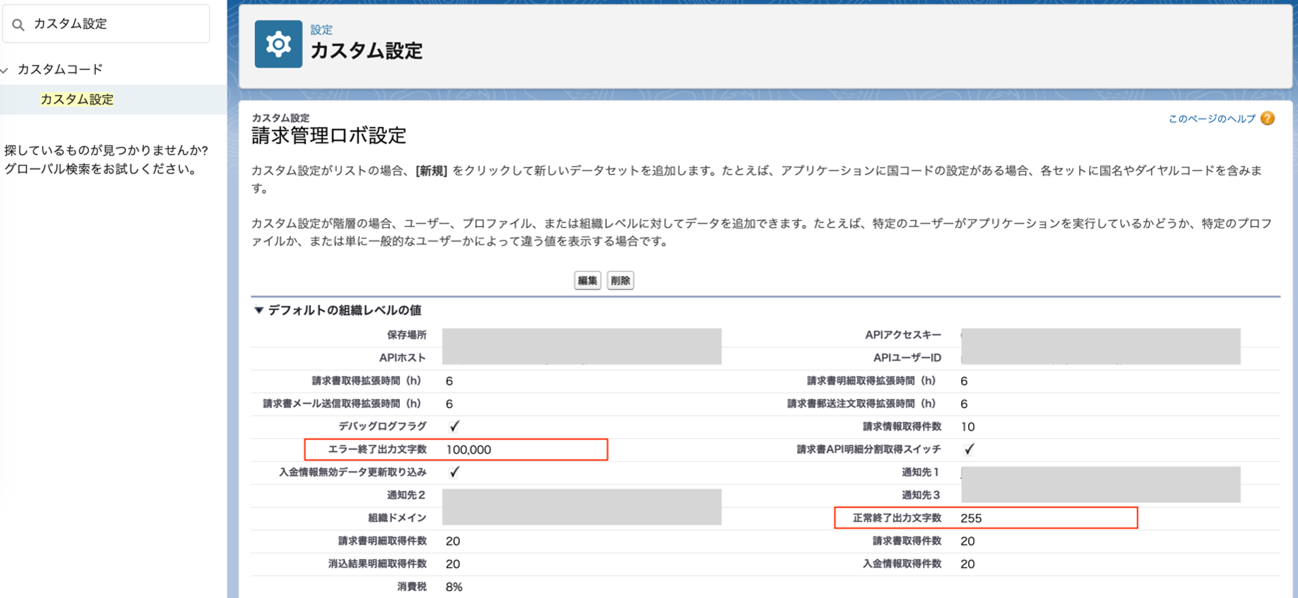Click the 設定 breadcrumb link
This screenshot has width=1298, height=598.
point(321,30)
